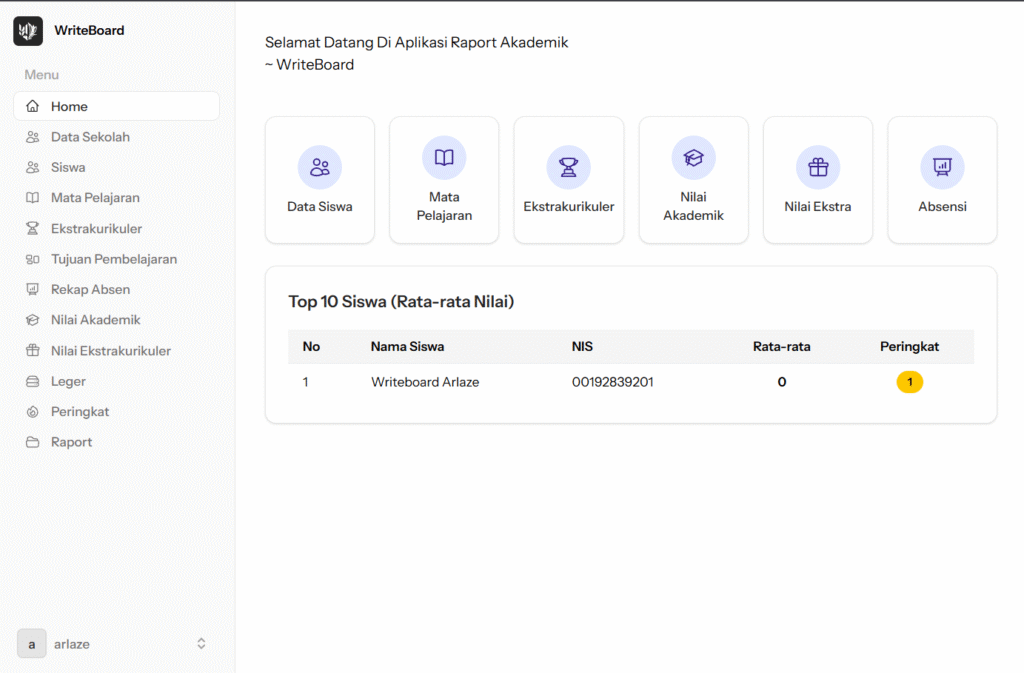This screenshot has width=1024, height=673.
Task: Open the Nilai Ekstra gift icon card
Action: [x=818, y=168]
